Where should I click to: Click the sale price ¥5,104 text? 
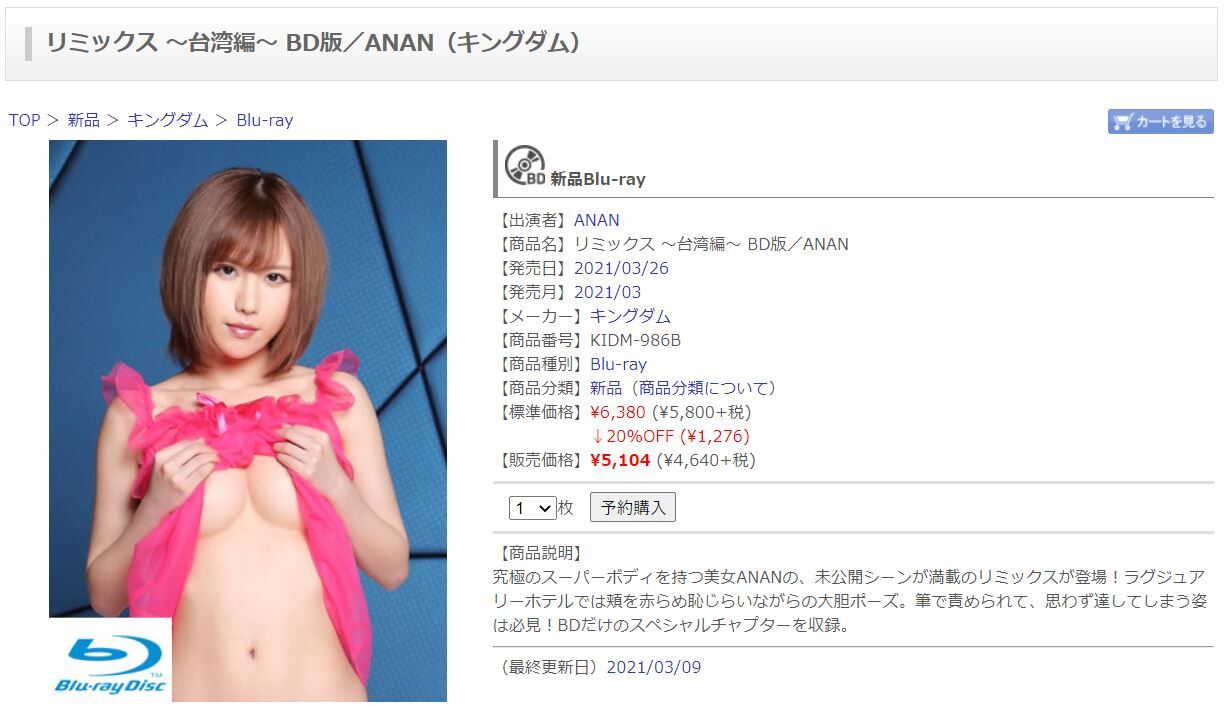point(620,460)
